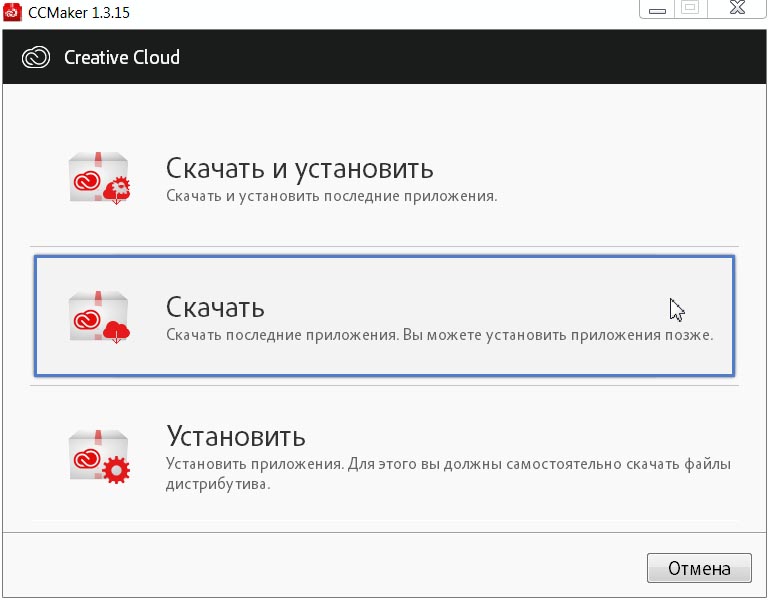Click text 'Вы можете установить приложения позже.'
This screenshot has height=600, width=769.
pyautogui.click(x=558, y=335)
